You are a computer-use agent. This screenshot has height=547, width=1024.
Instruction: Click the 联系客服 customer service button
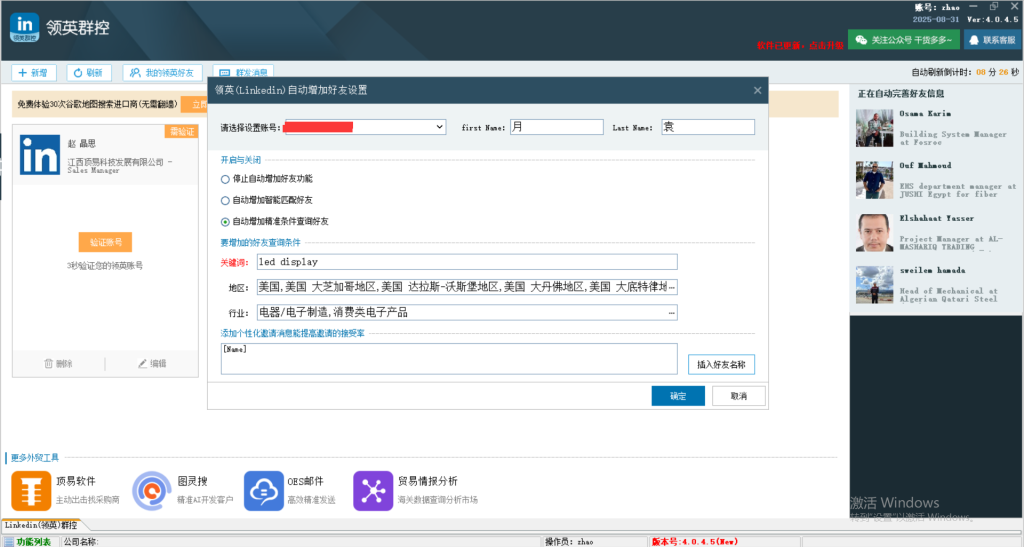[x=990, y=40]
